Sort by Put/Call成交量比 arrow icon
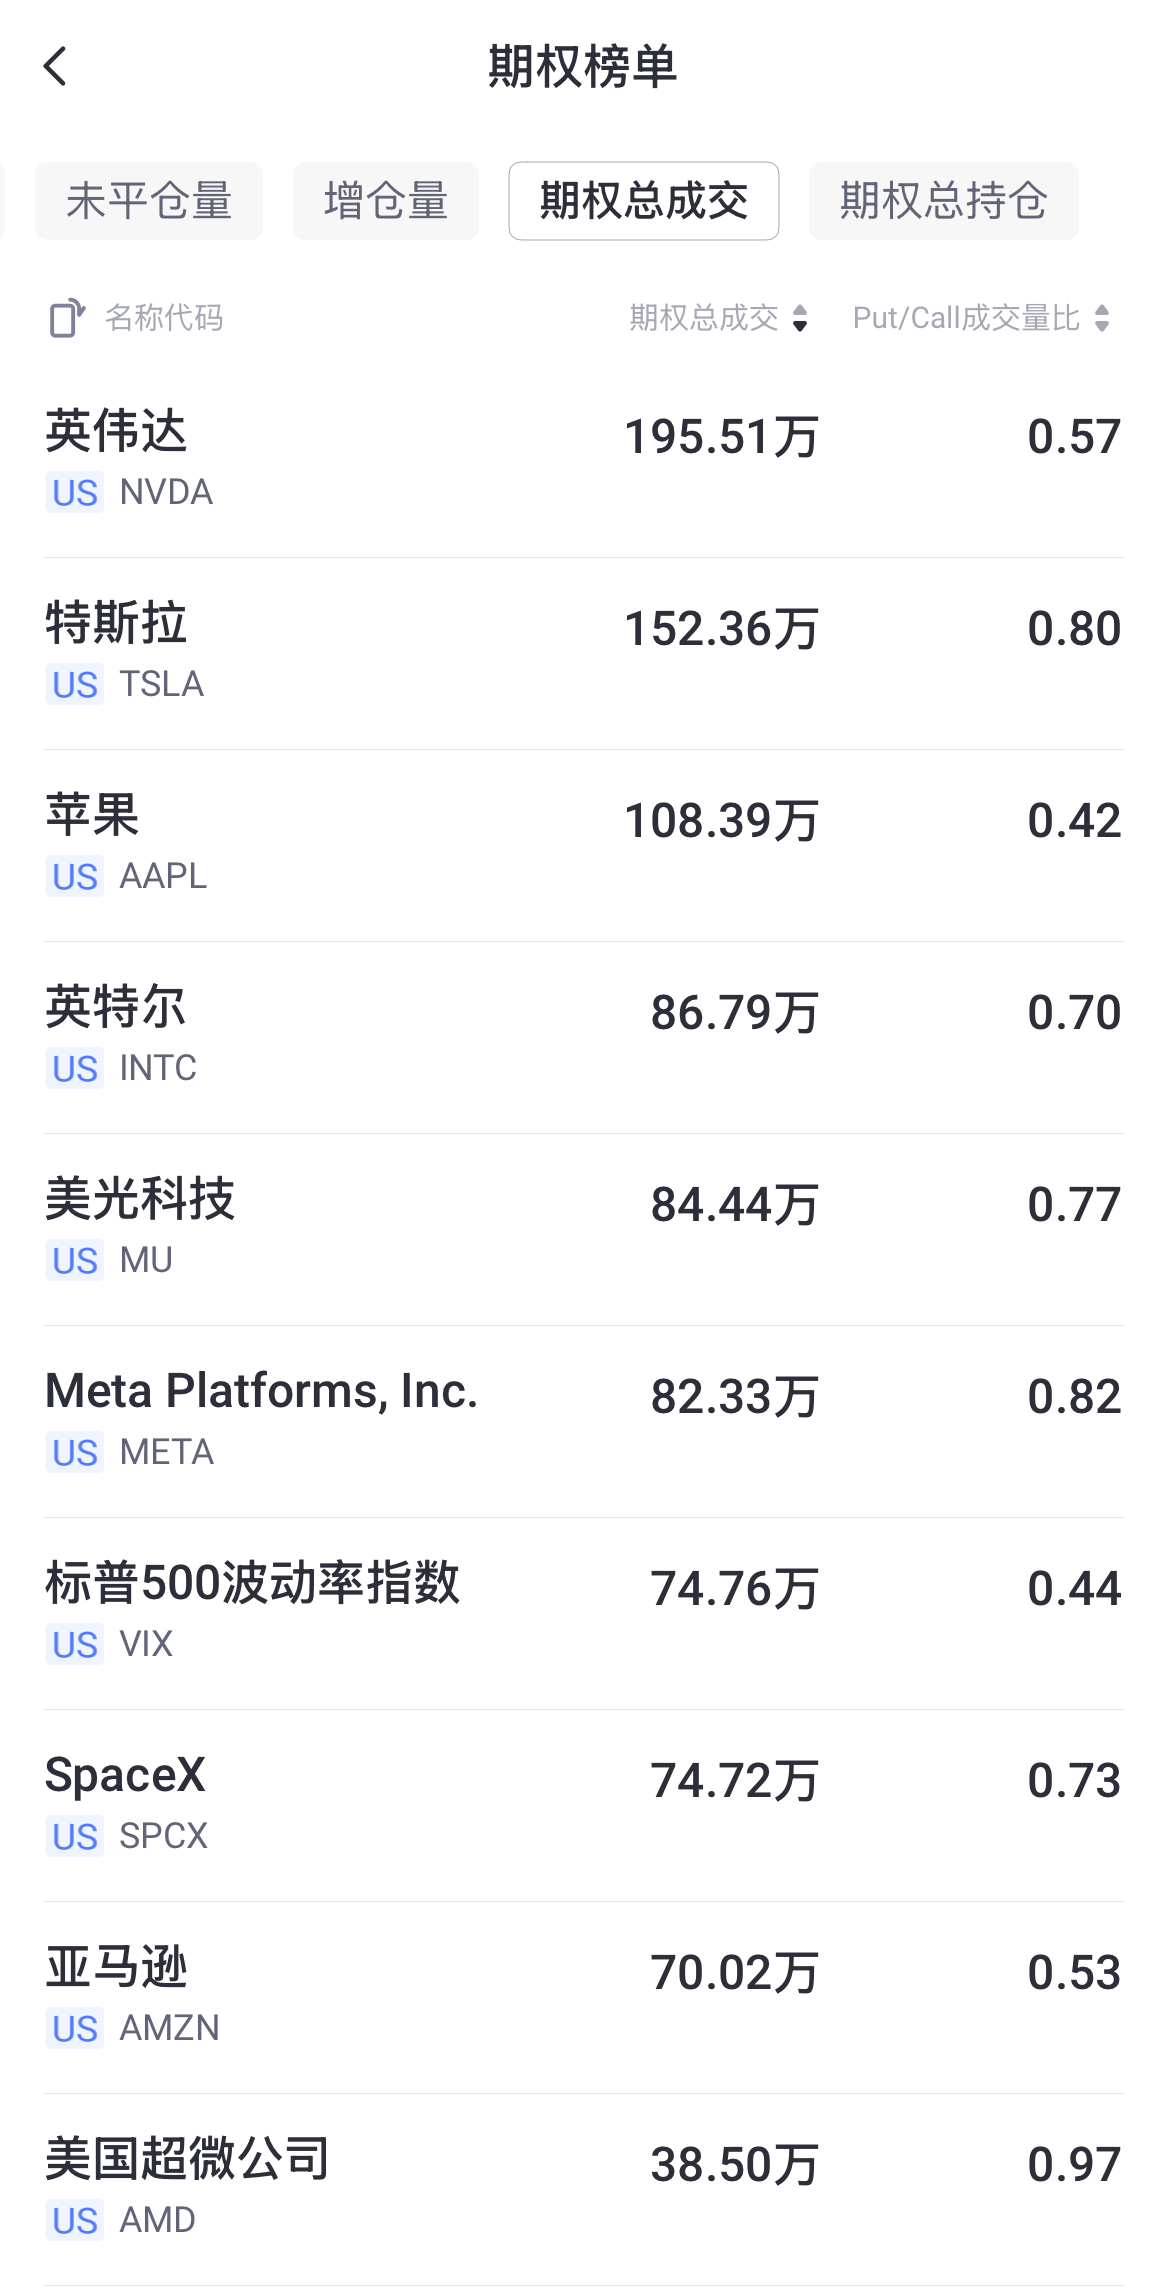 tap(1102, 318)
